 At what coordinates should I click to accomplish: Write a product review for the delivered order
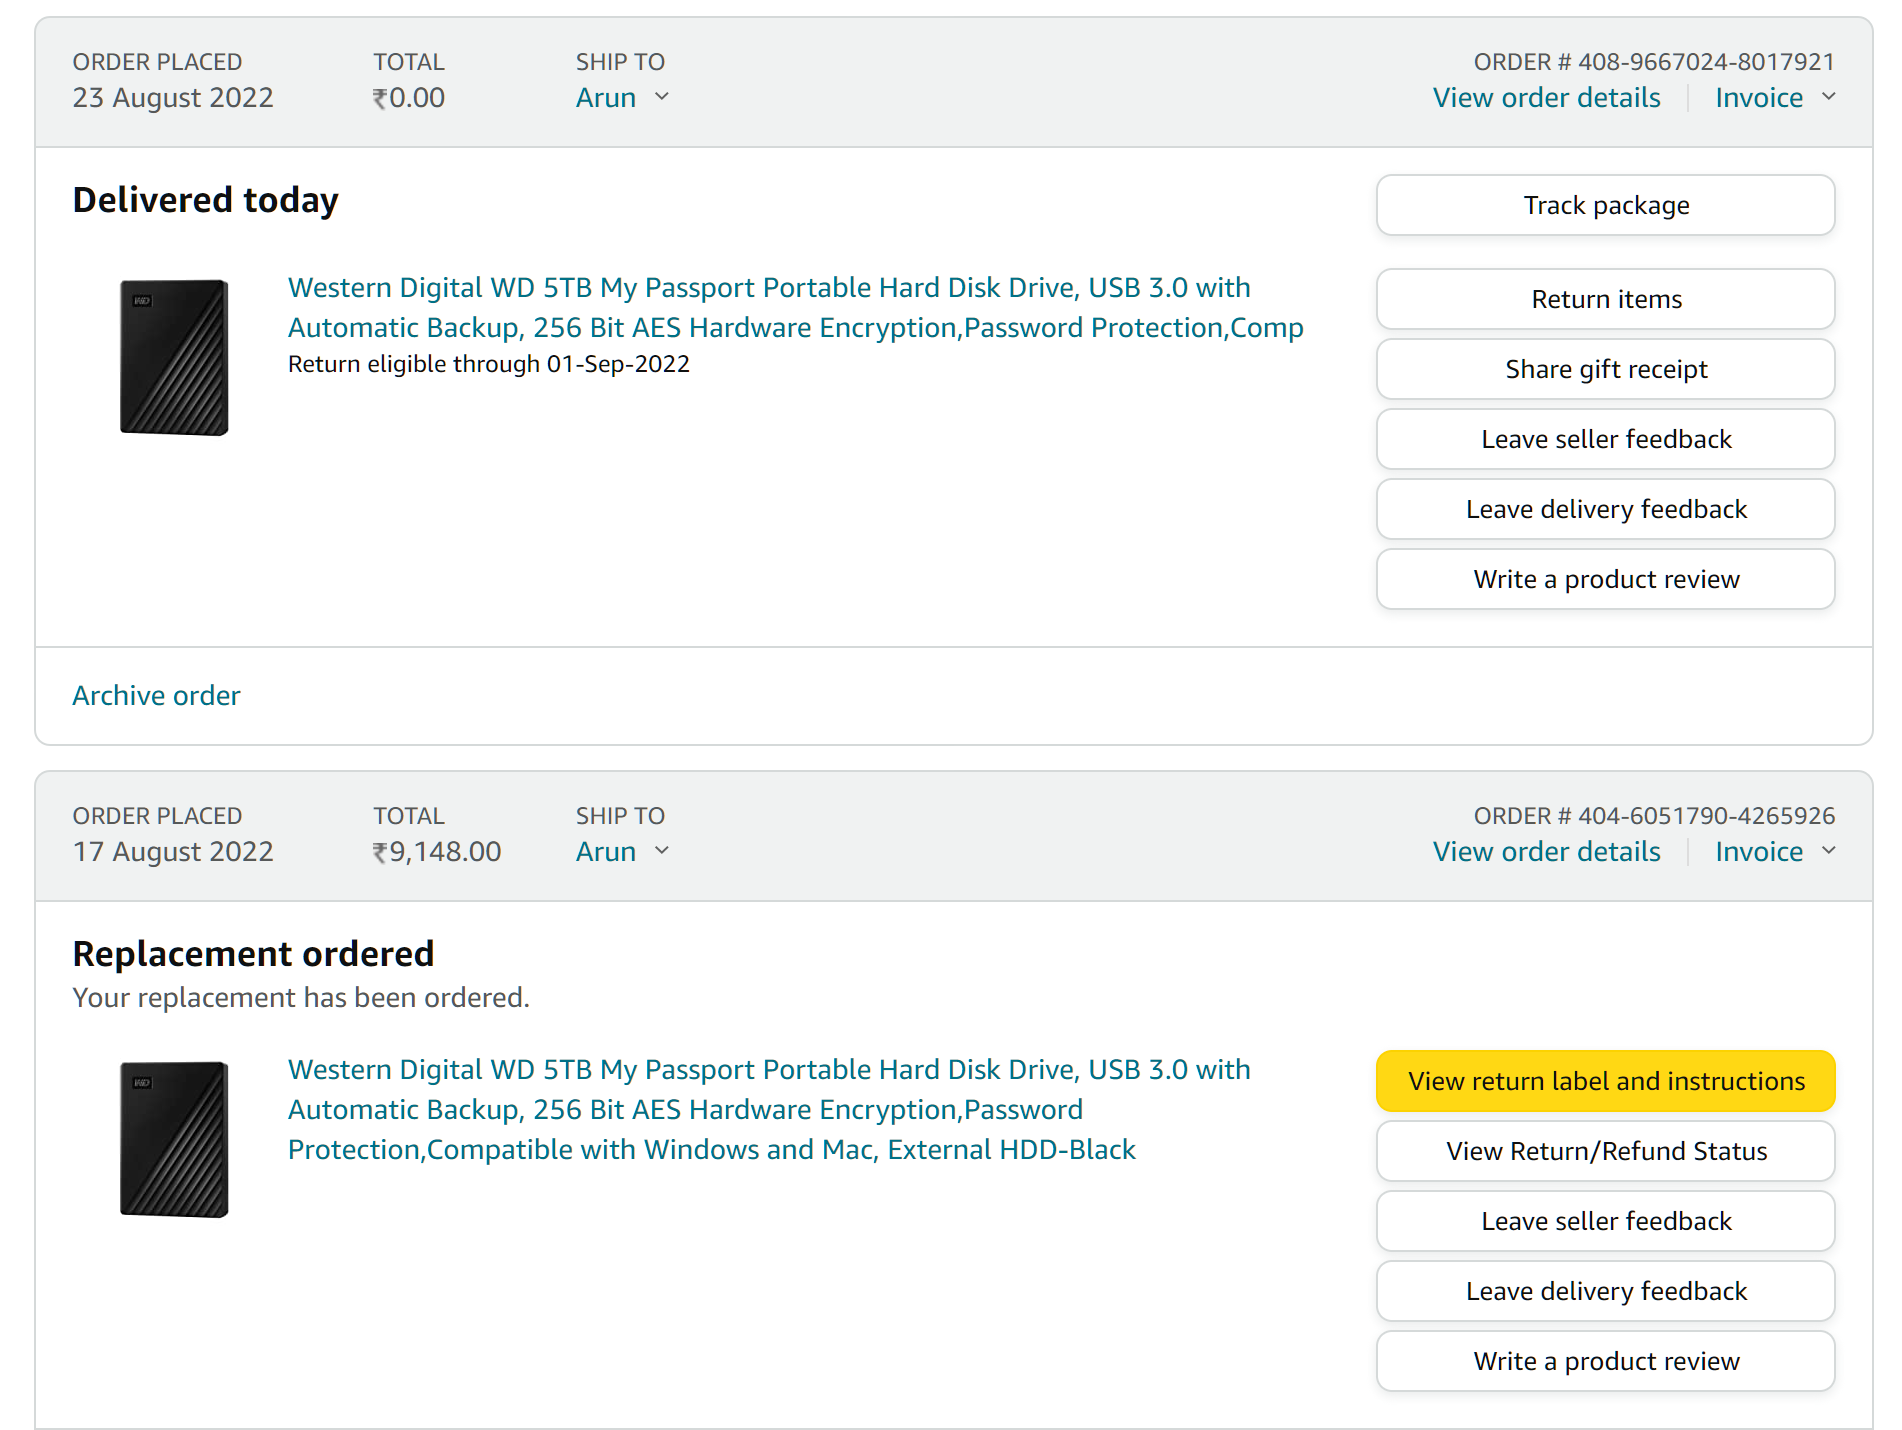[x=1605, y=579]
